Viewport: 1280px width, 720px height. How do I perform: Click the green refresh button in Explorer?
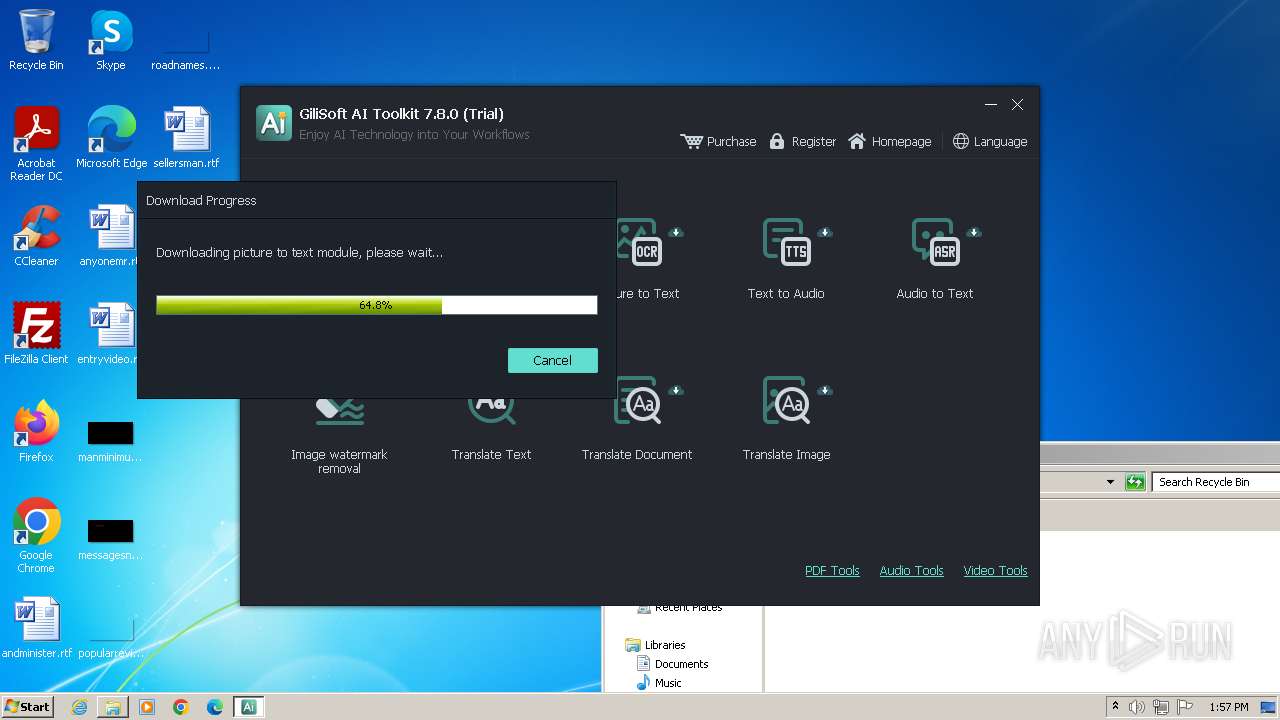[1135, 482]
